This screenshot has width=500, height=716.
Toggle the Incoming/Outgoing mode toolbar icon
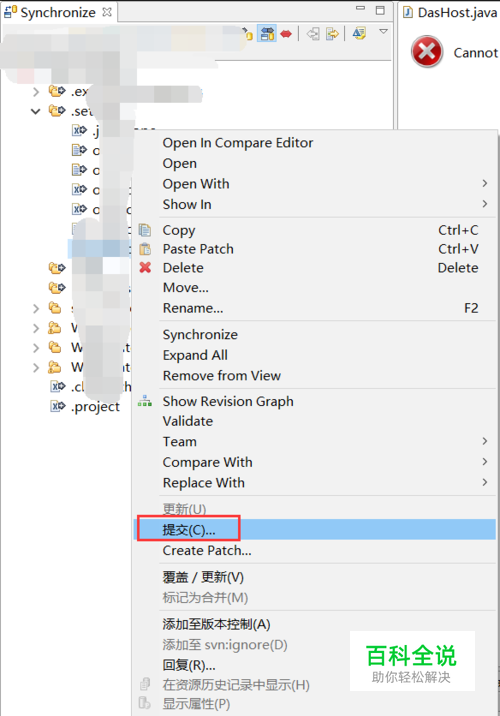click(x=267, y=34)
